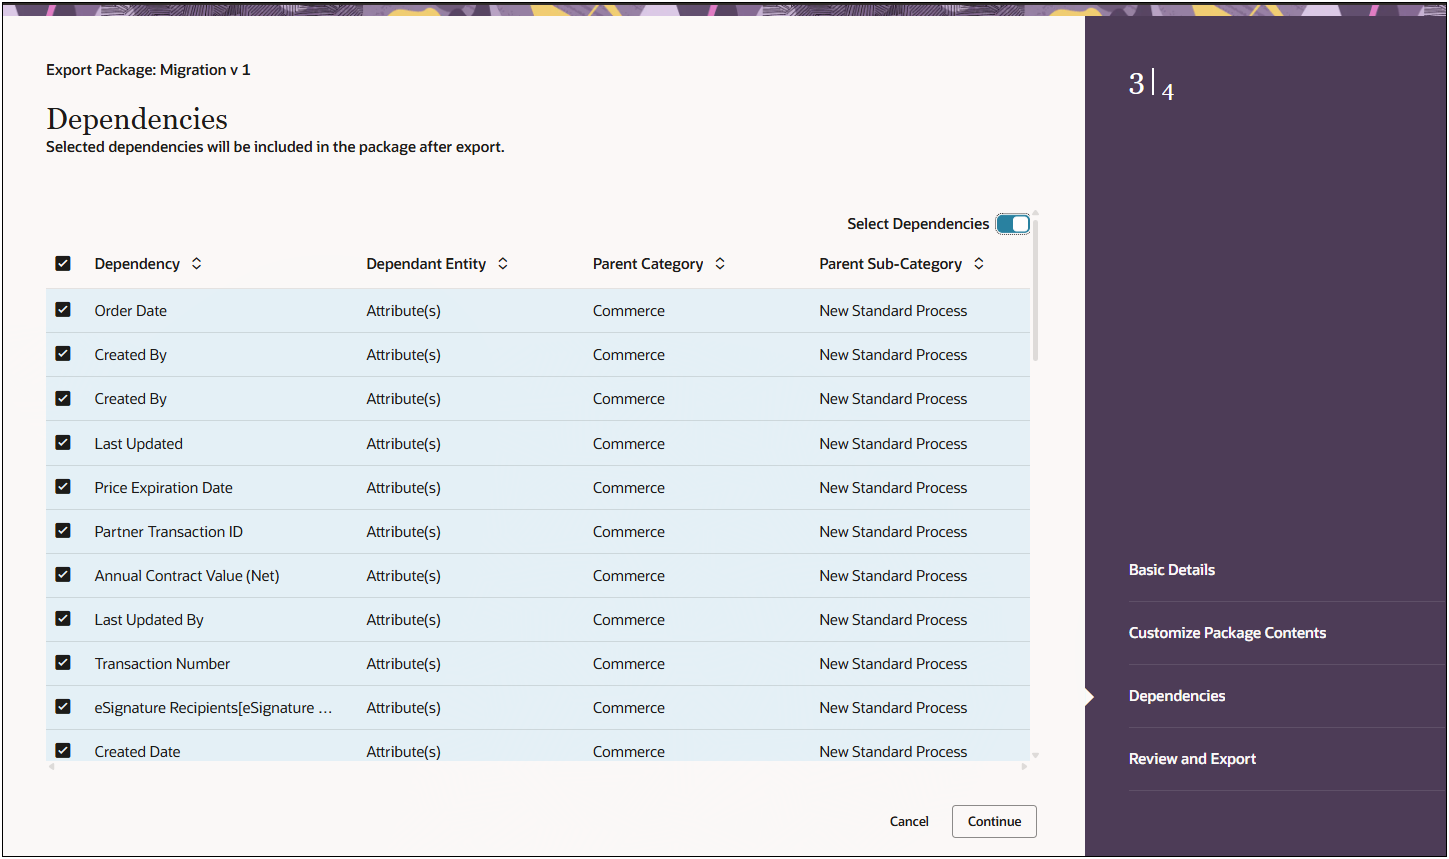Click the vertical table scrollbar
This screenshot has width=1449, height=859.
coord(1036,290)
